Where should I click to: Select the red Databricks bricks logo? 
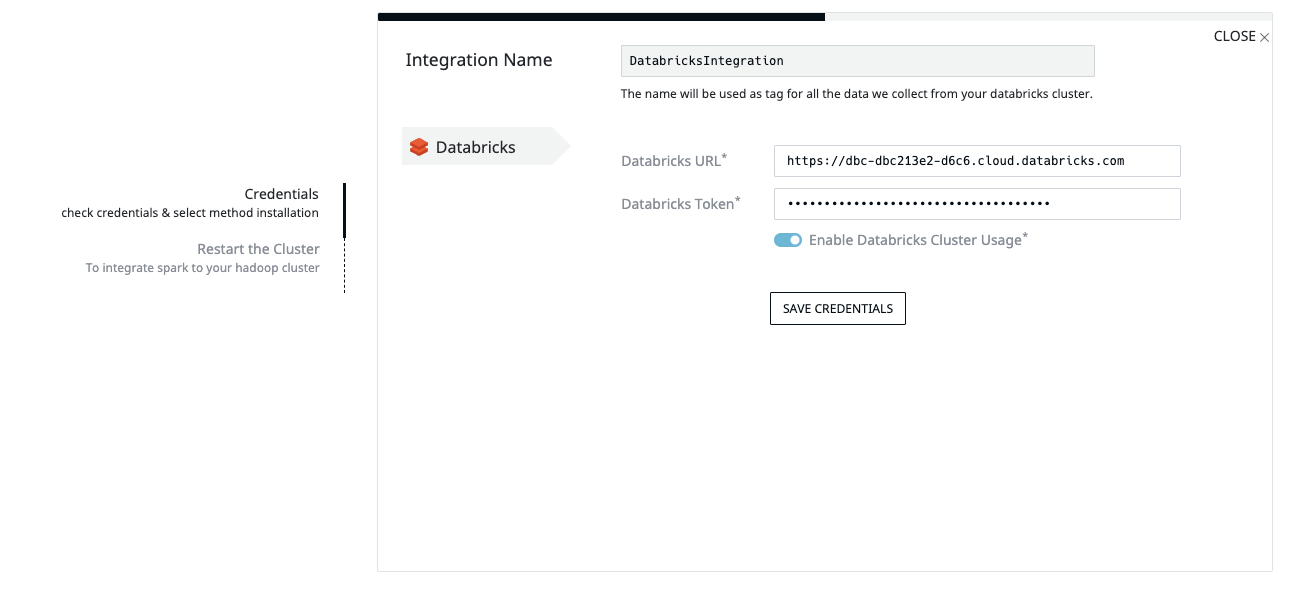(418, 146)
